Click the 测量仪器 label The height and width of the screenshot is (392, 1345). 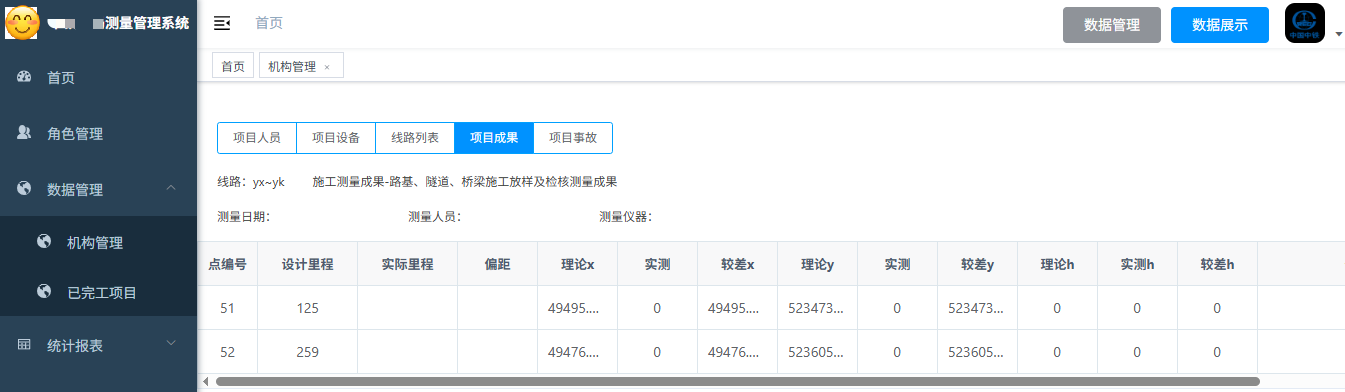pyautogui.click(x=626, y=216)
